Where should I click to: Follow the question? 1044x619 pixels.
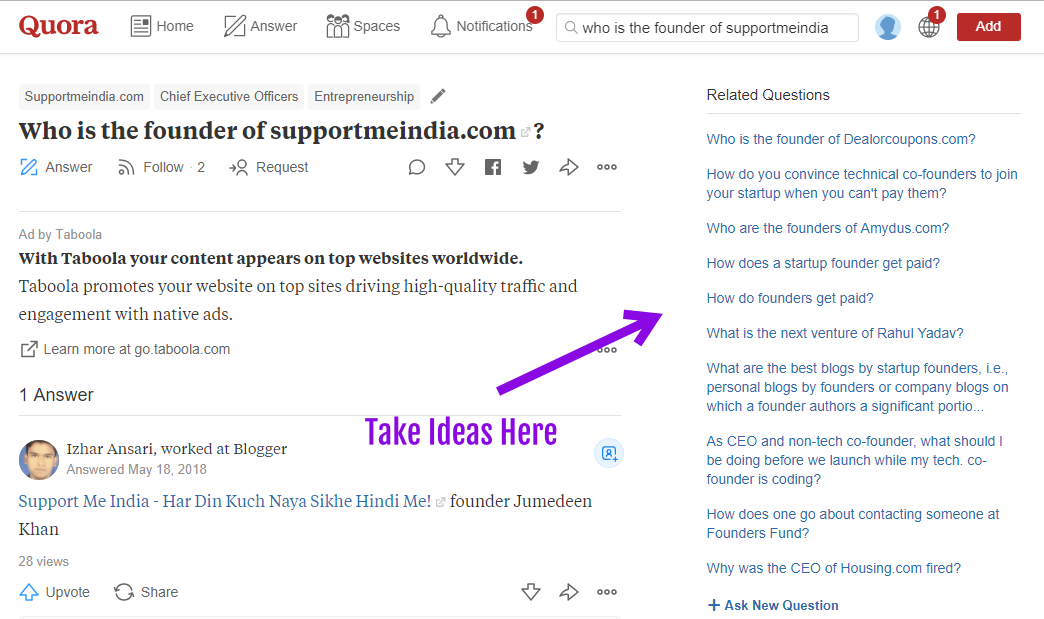[160, 167]
